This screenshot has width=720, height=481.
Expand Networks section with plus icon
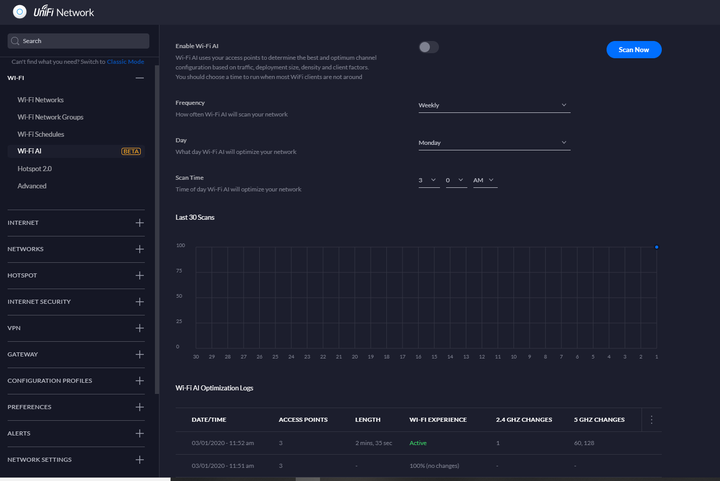pyautogui.click(x=140, y=249)
